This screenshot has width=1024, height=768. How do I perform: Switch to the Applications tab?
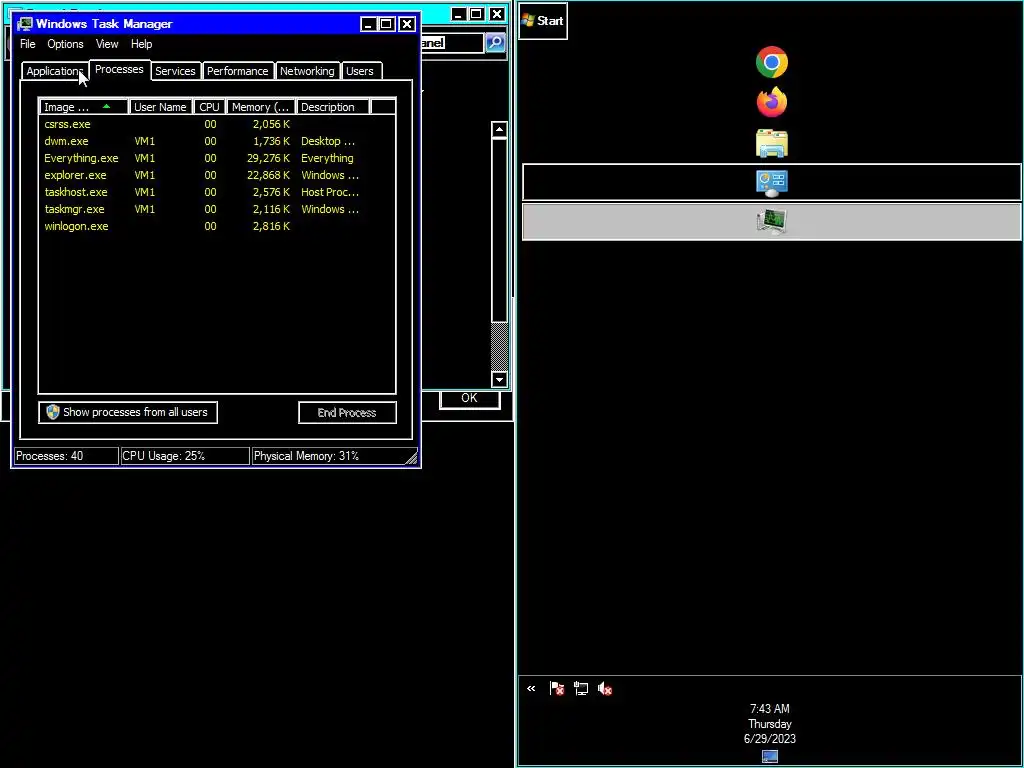[55, 71]
